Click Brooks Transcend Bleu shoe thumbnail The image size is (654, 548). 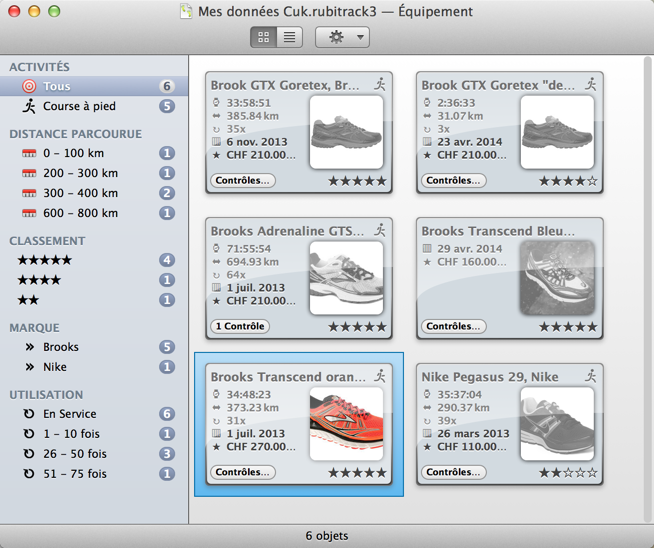pyautogui.click(x=557, y=278)
